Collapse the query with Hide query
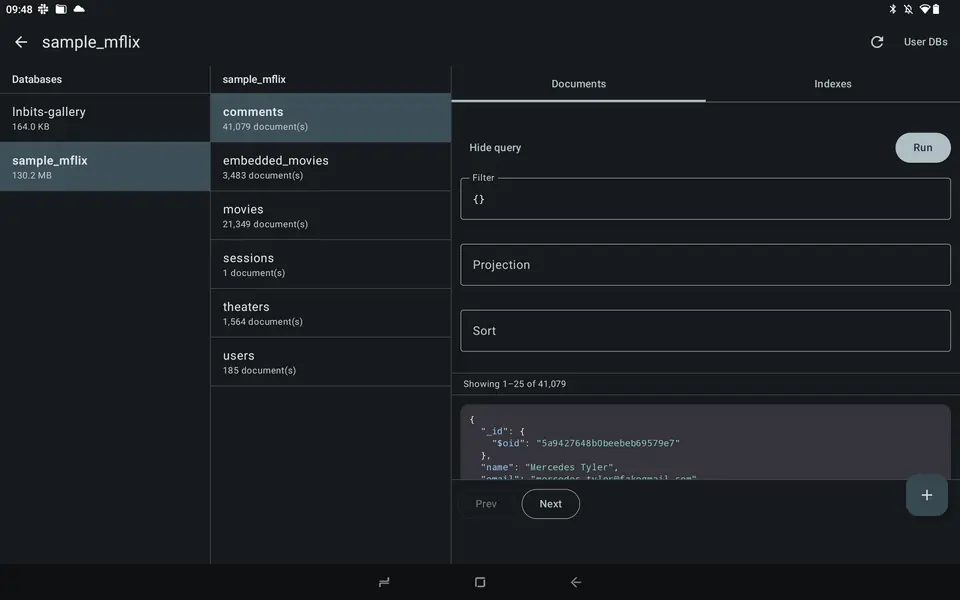960x600 pixels. (x=495, y=148)
